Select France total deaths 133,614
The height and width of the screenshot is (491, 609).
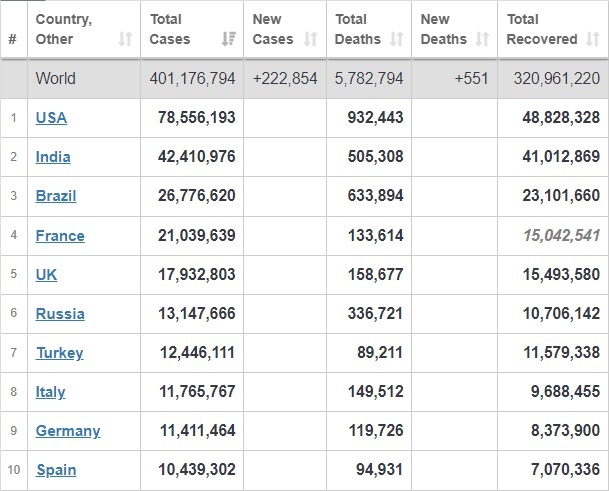click(x=376, y=235)
